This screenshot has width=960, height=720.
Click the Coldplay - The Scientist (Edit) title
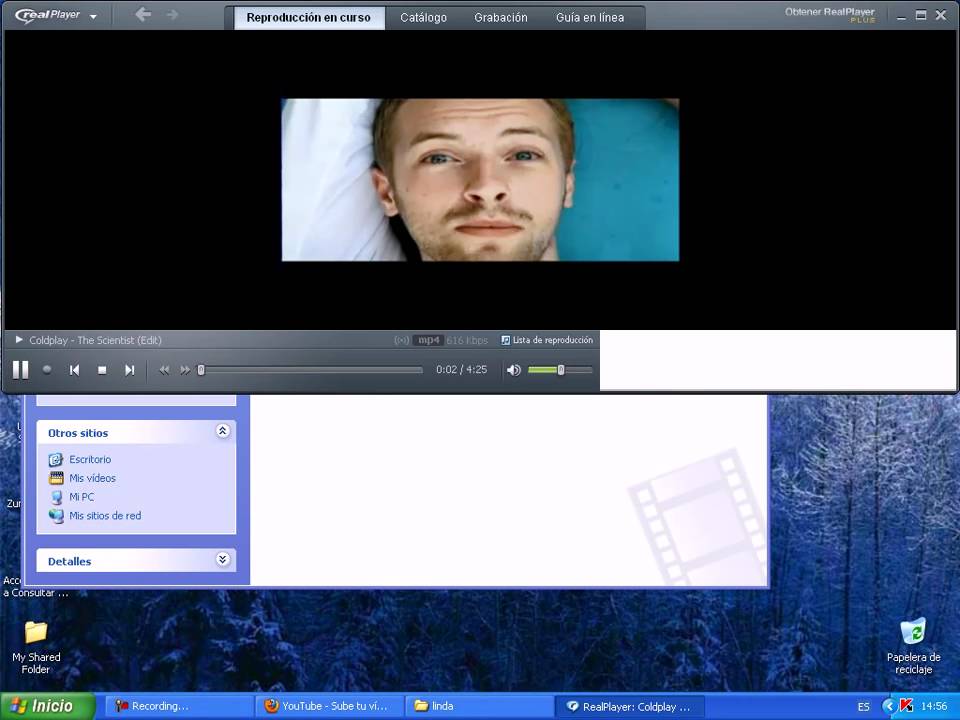pyautogui.click(x=96, y=340)
